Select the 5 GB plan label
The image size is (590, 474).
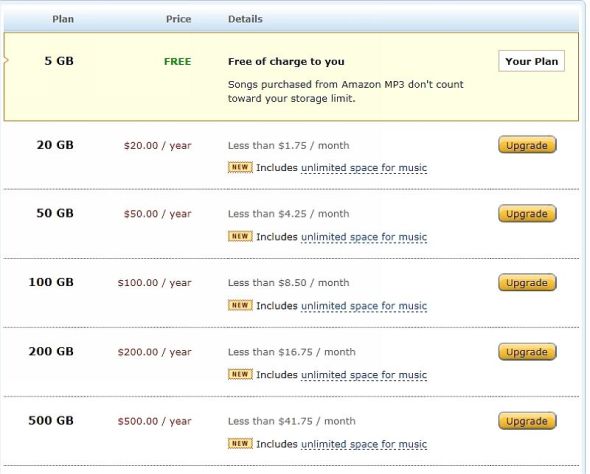(59, 61)
